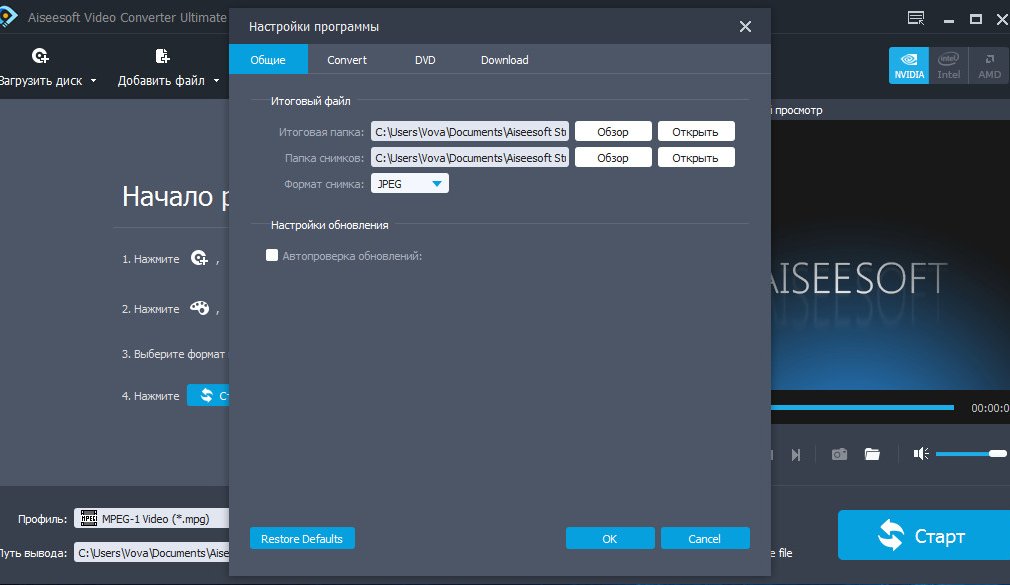
Task: Maximize the Aiseesoft main window
Action: pos(976,19)
